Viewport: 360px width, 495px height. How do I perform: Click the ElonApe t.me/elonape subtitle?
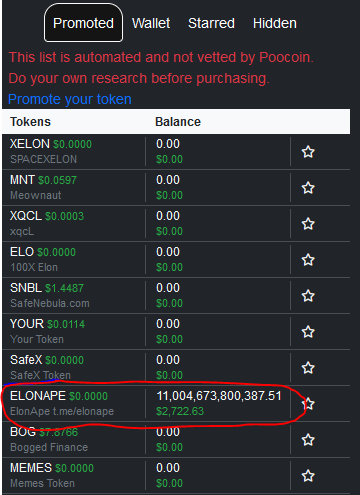(x=62, y=411)
